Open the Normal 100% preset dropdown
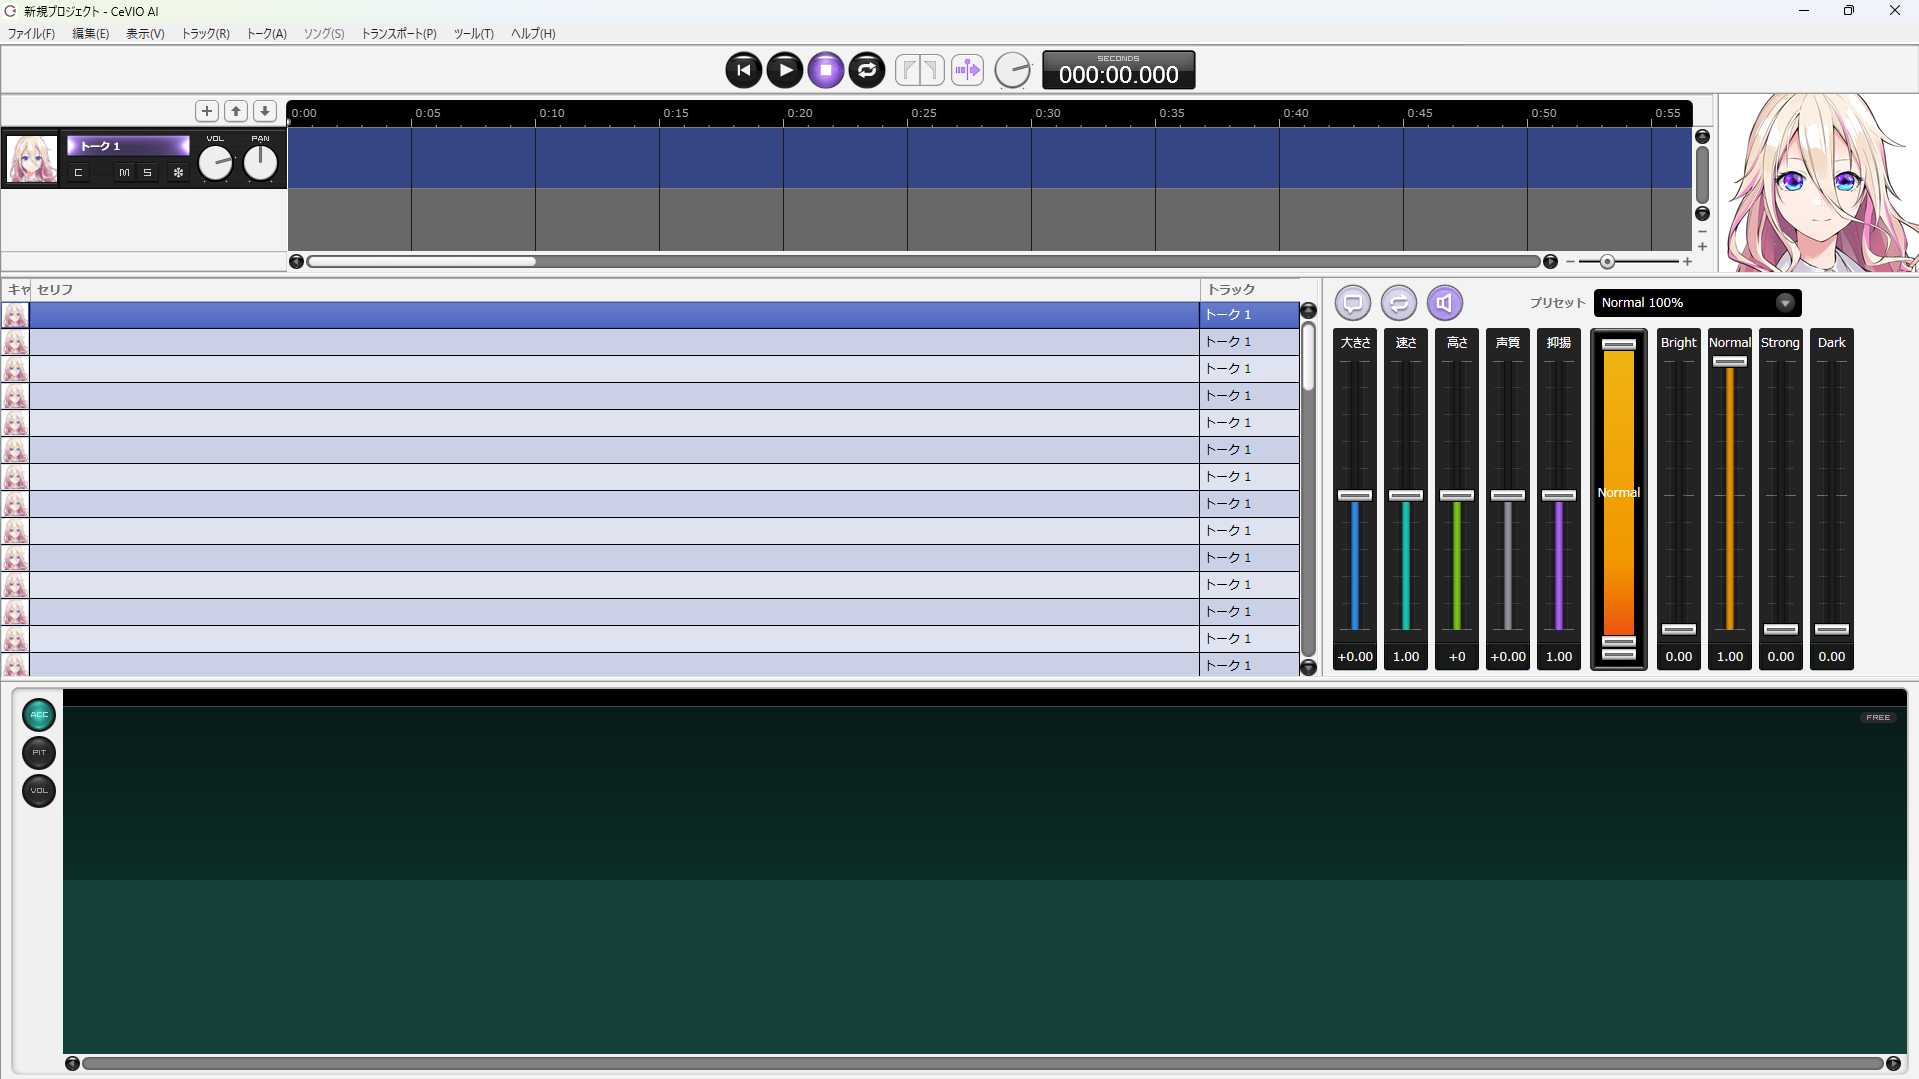The height and width of the screenshot is (1079, 1919). [1784, 303]
